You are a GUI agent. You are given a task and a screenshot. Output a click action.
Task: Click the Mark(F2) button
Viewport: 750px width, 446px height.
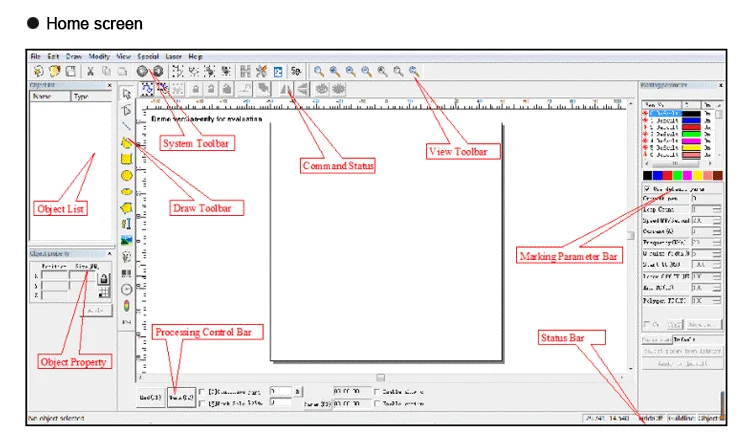(x=181, y=397)
